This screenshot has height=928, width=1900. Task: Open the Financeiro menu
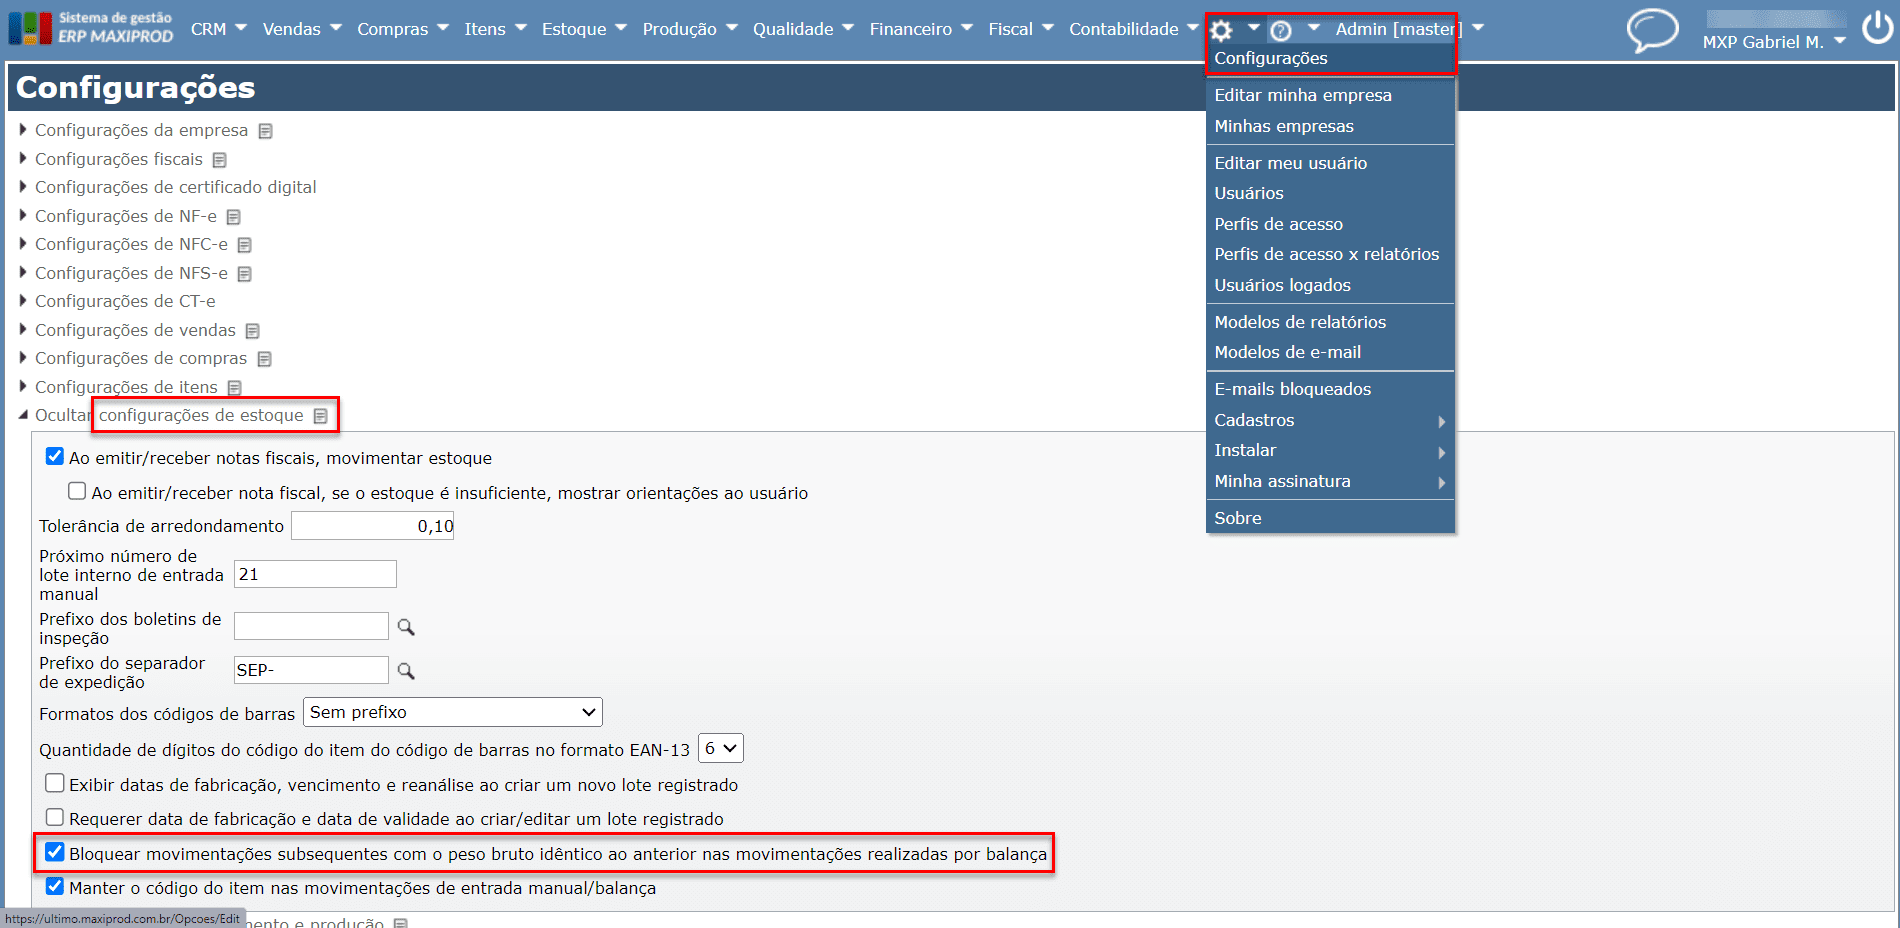pyautogui.click(x=921, y=29)
